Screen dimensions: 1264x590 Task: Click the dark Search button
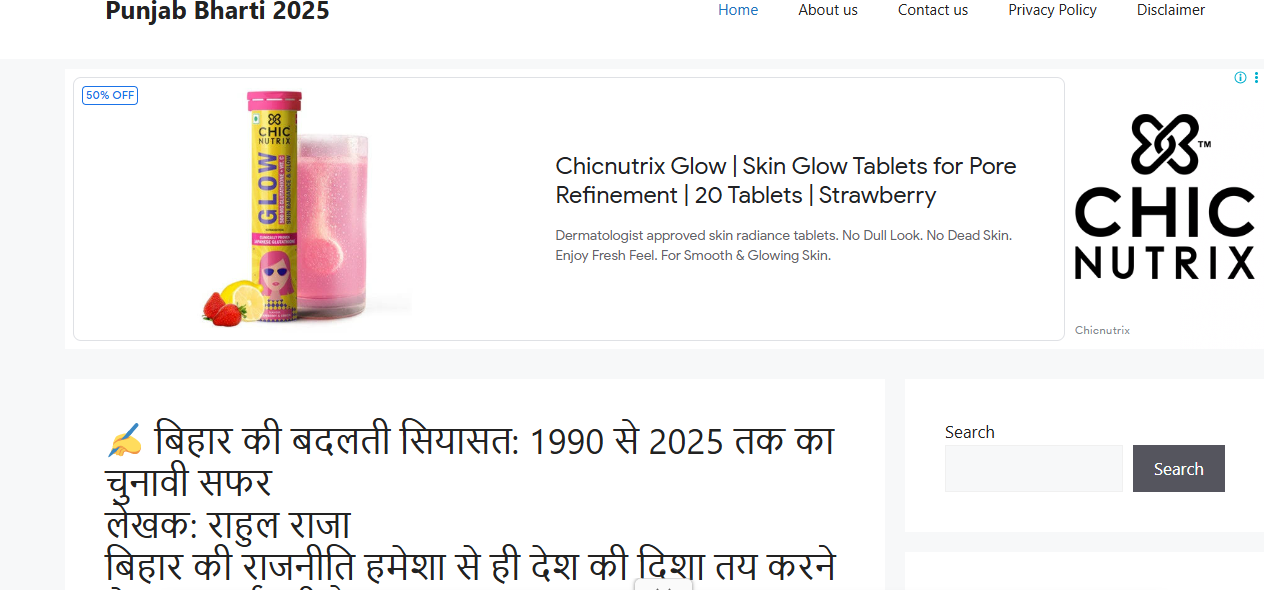1179,468
